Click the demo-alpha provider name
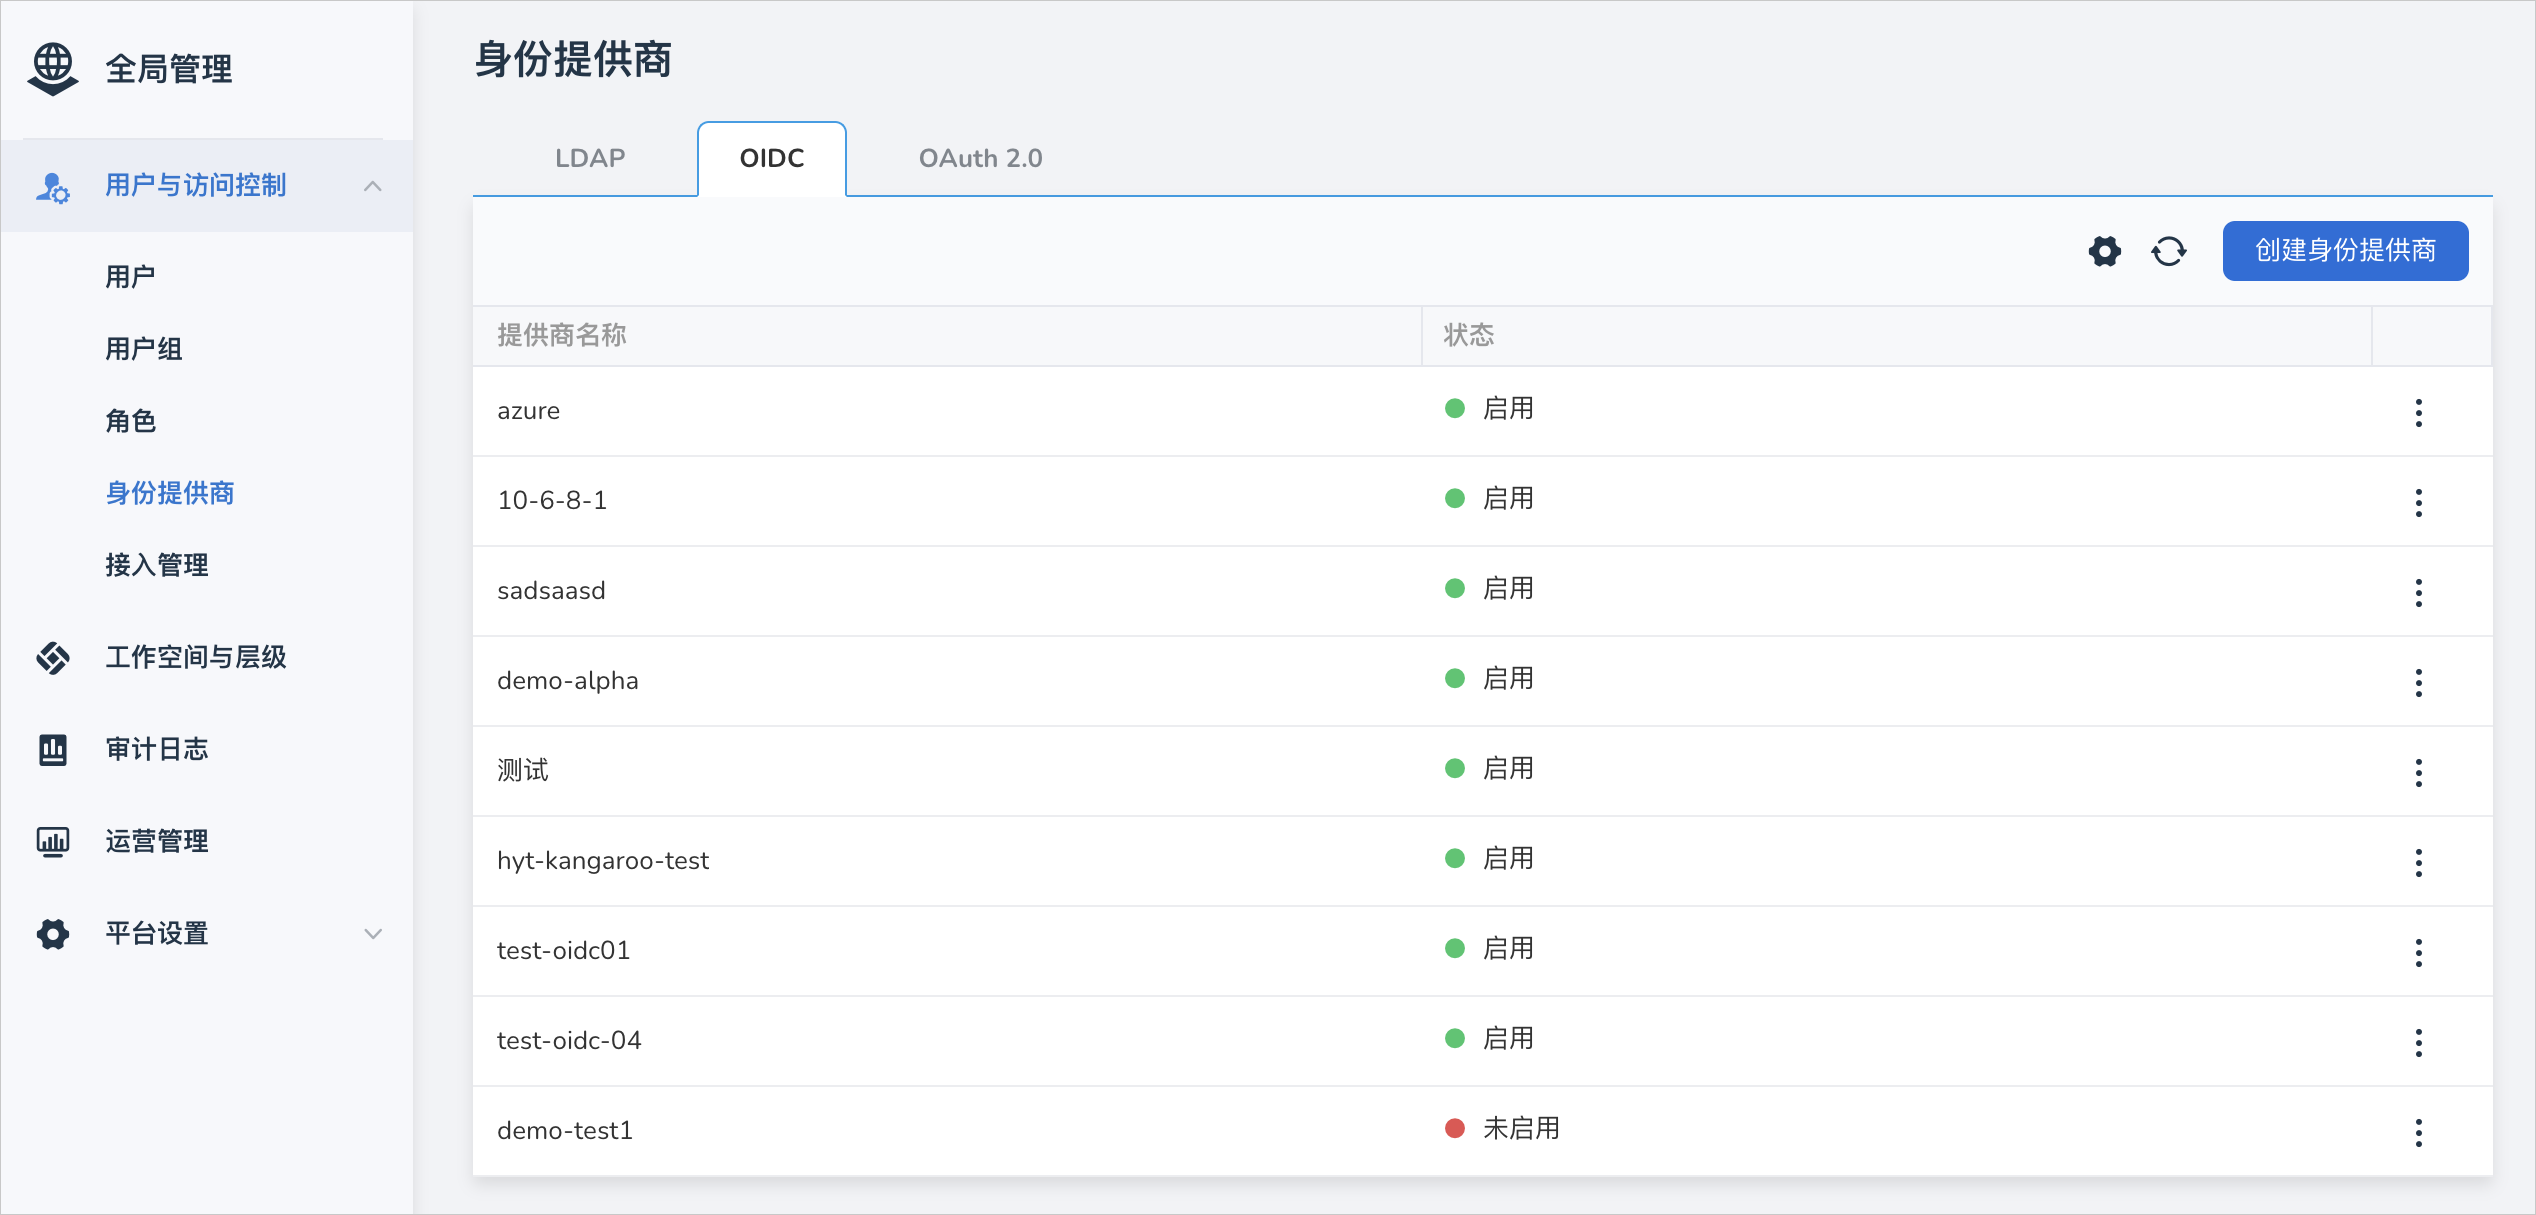 (568, 680)
